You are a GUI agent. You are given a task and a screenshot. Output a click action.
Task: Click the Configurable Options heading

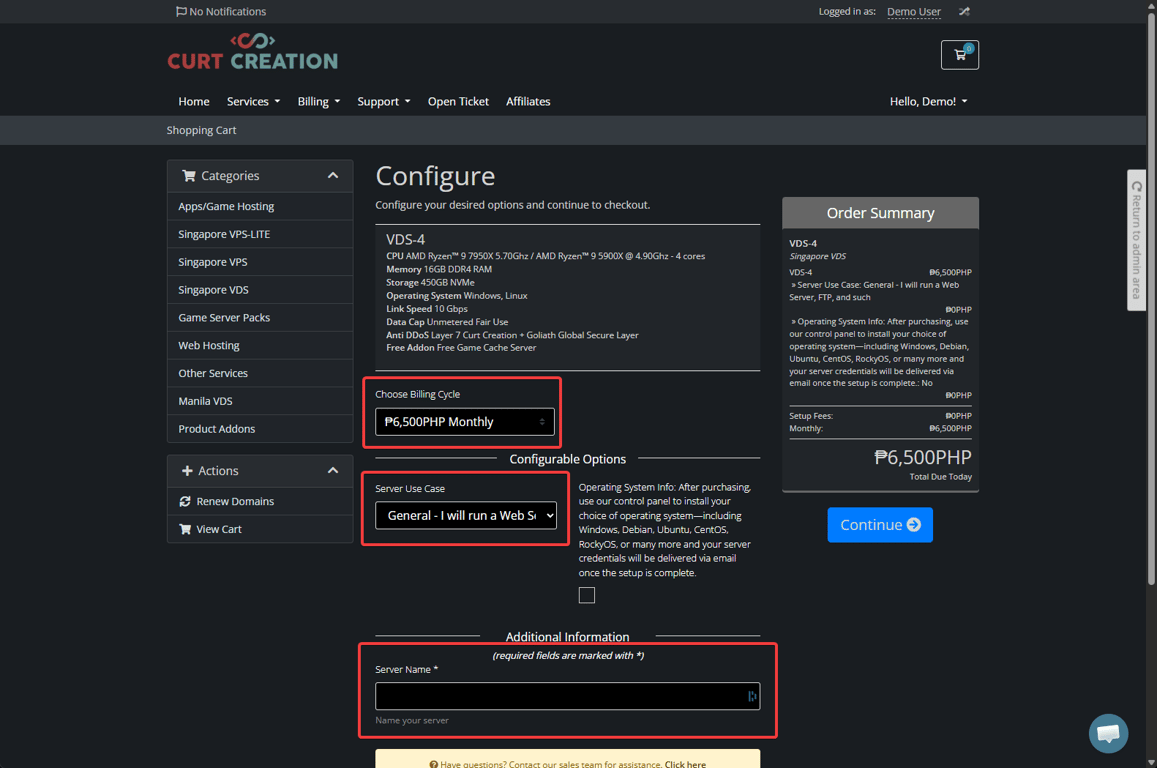pyautogui.click(x=567, y=459)
